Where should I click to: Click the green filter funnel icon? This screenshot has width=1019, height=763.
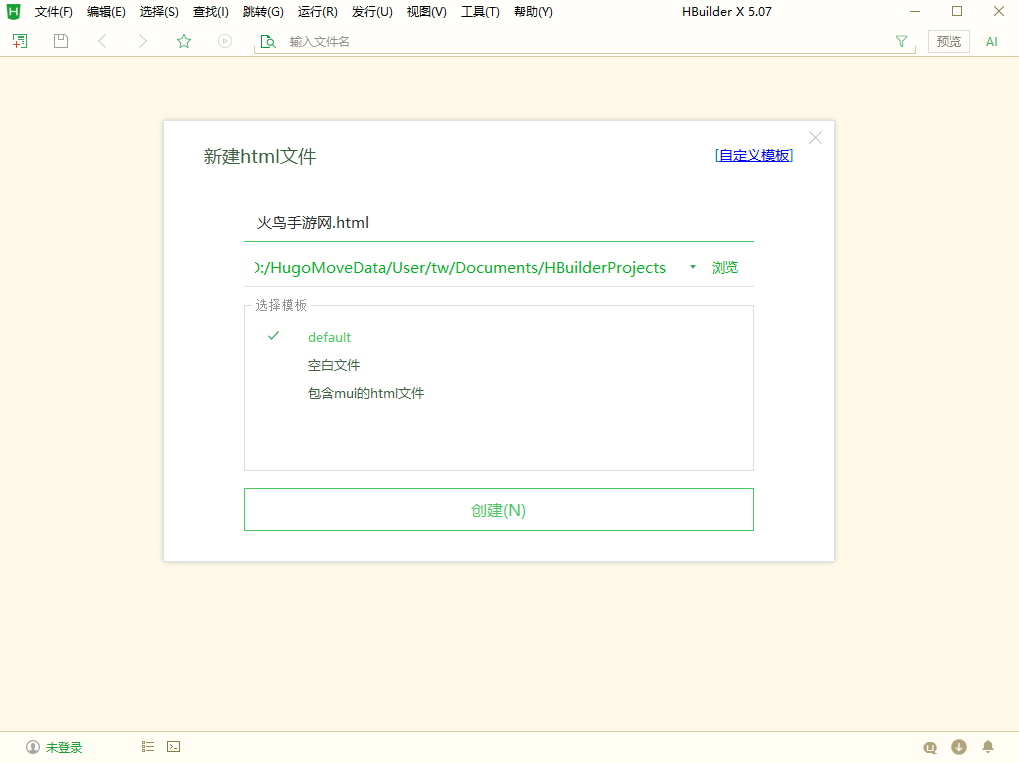pyautogui.click(x=901, y=42)
